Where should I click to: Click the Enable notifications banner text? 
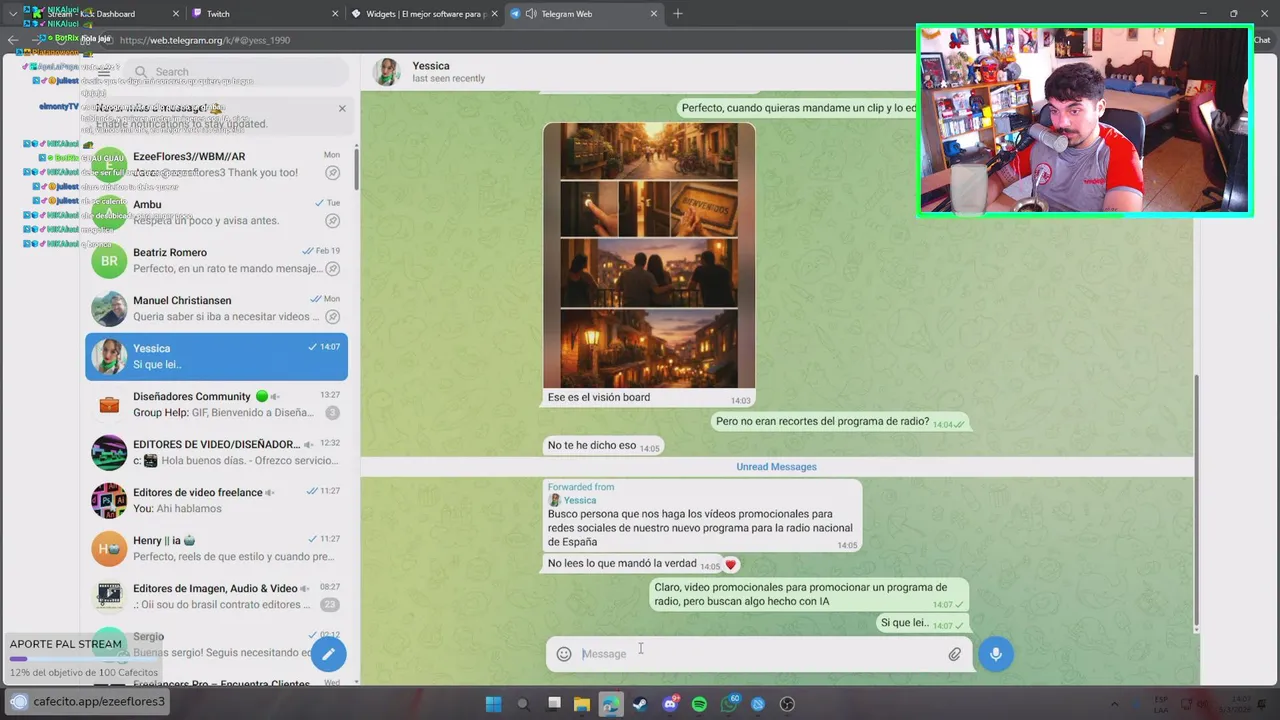point(181,124)
